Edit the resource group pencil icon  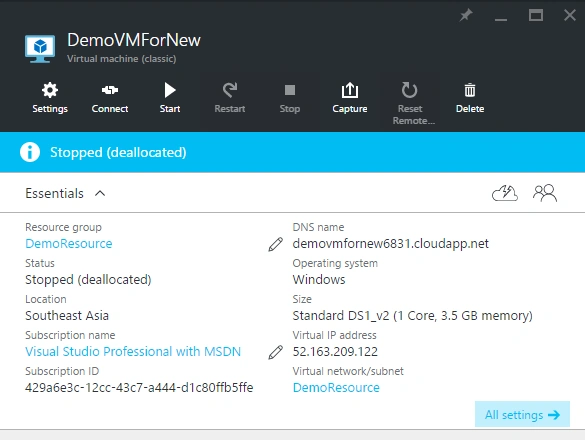point(275,244)
